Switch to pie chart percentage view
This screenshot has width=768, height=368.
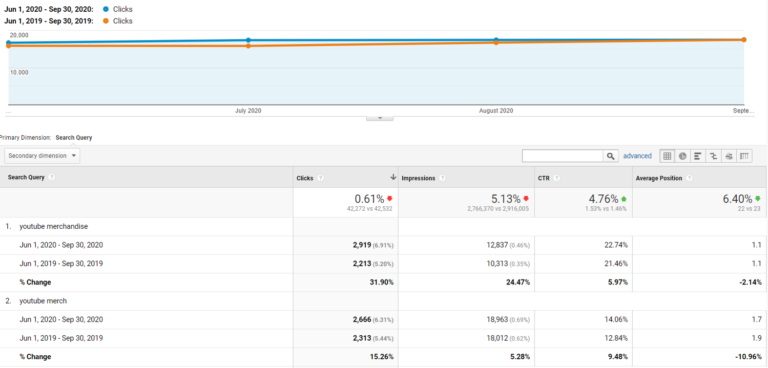tap(682, 156)
